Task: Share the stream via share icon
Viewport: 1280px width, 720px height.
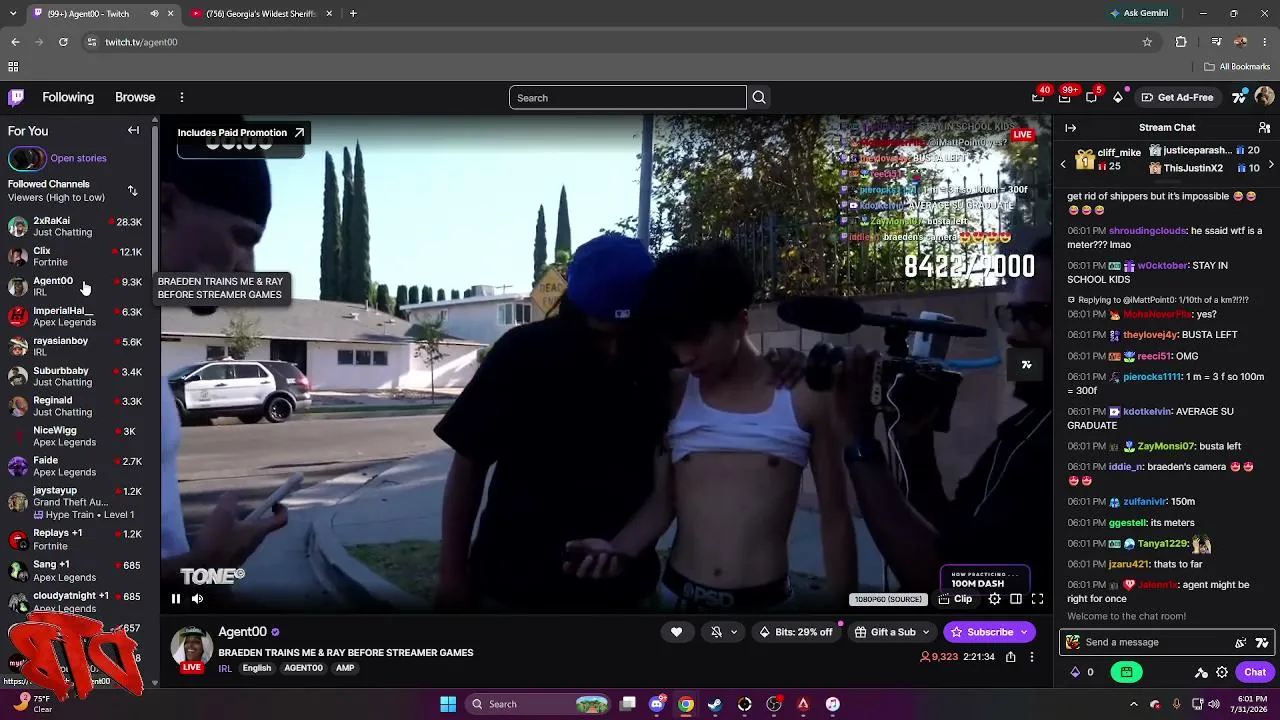Action: pyautogui.click(x=1011, y=657)
